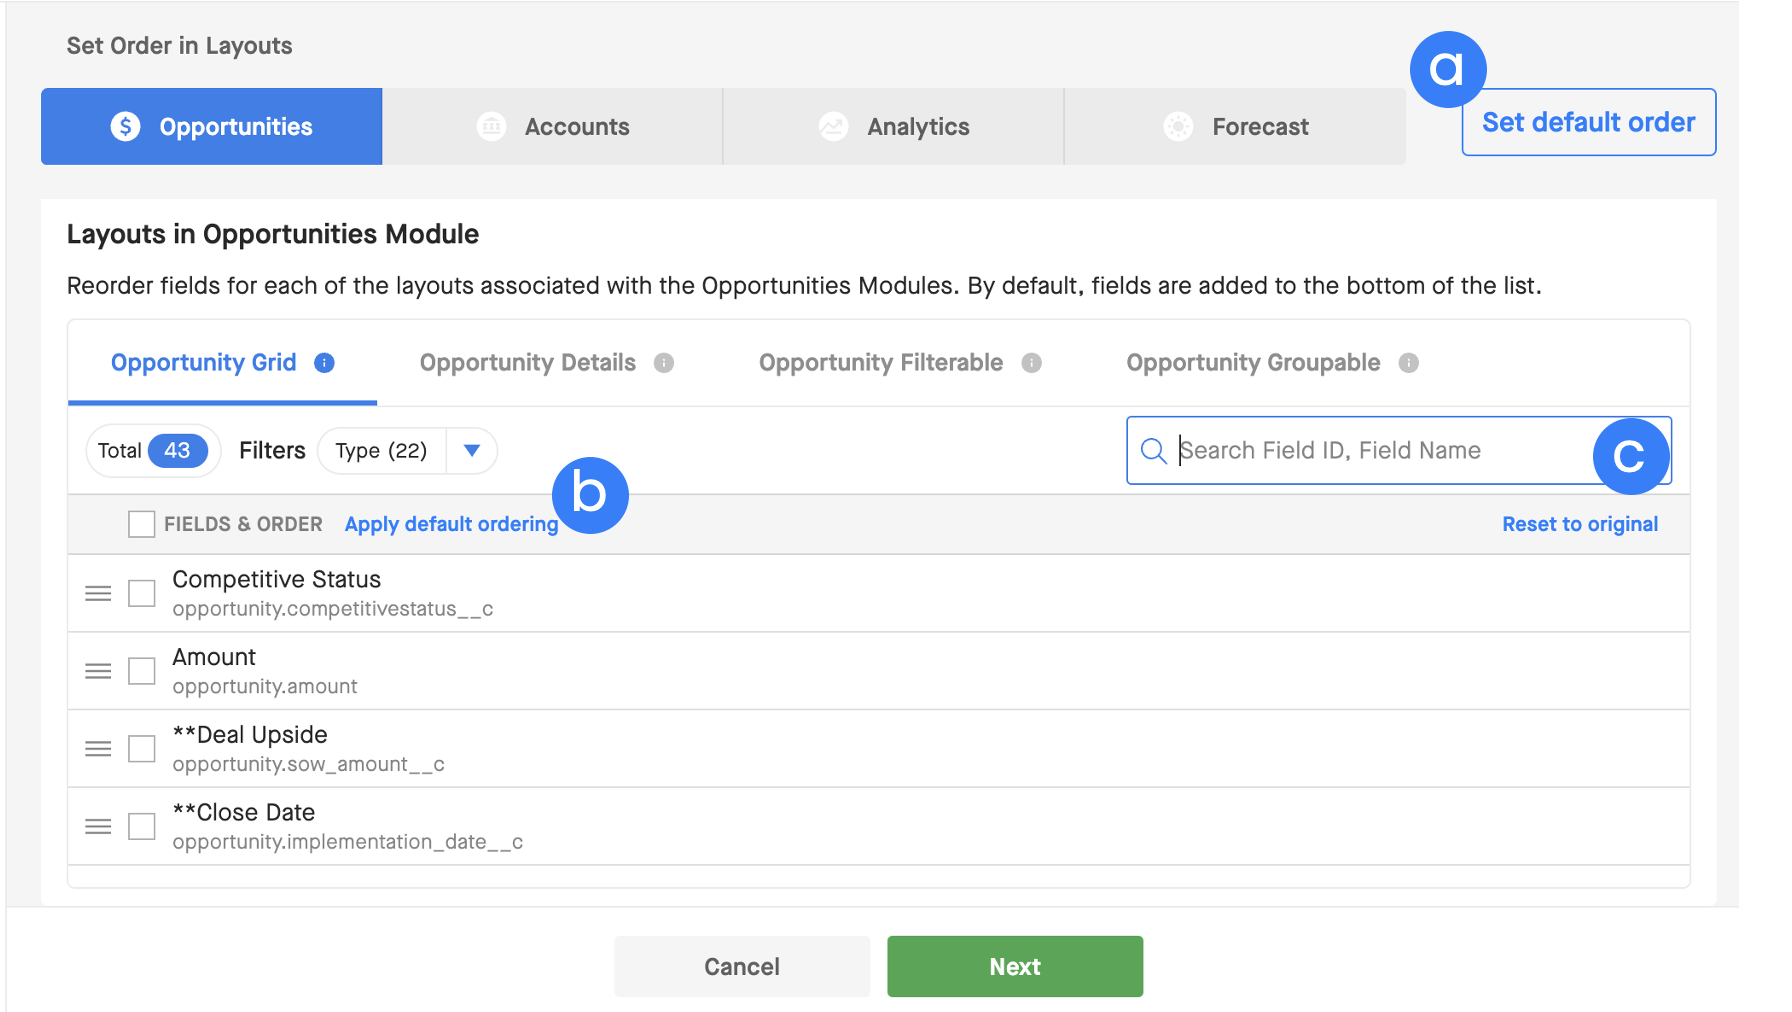Switch to Opportunity Details tab

(528, 363)
